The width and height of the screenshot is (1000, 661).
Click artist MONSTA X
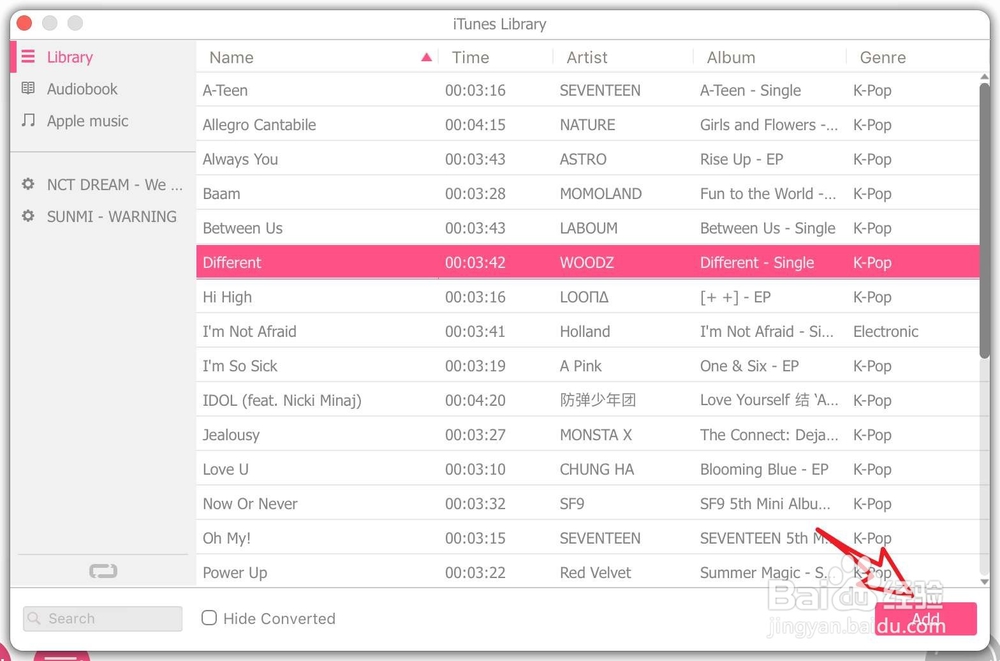pos(596,434)
